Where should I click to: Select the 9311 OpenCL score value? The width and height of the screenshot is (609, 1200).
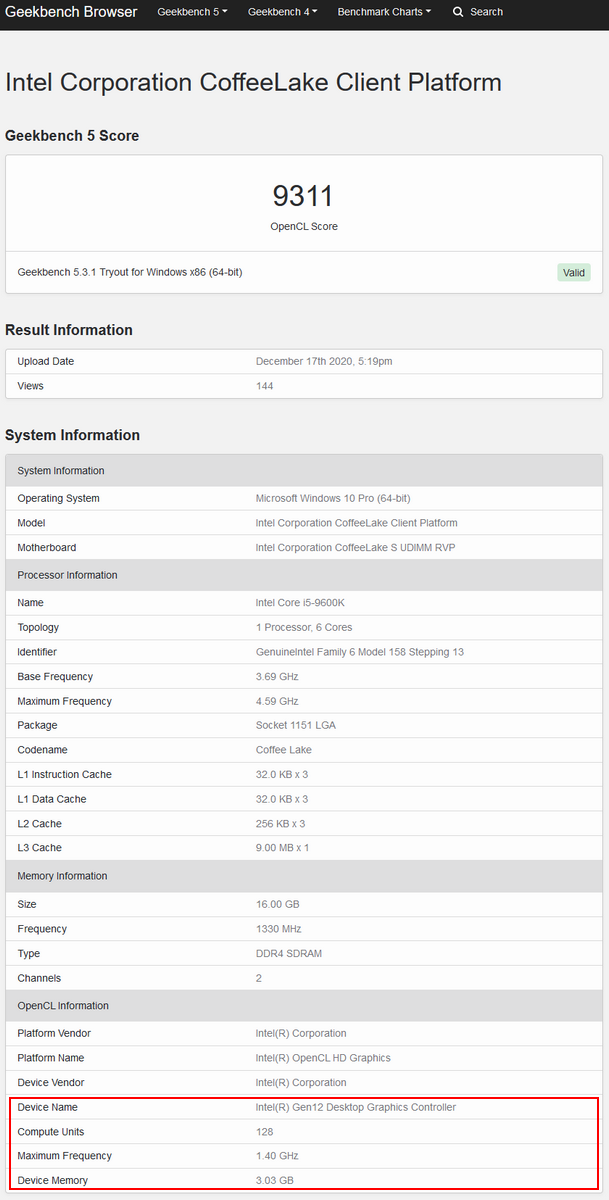click(x=303, y=195)
